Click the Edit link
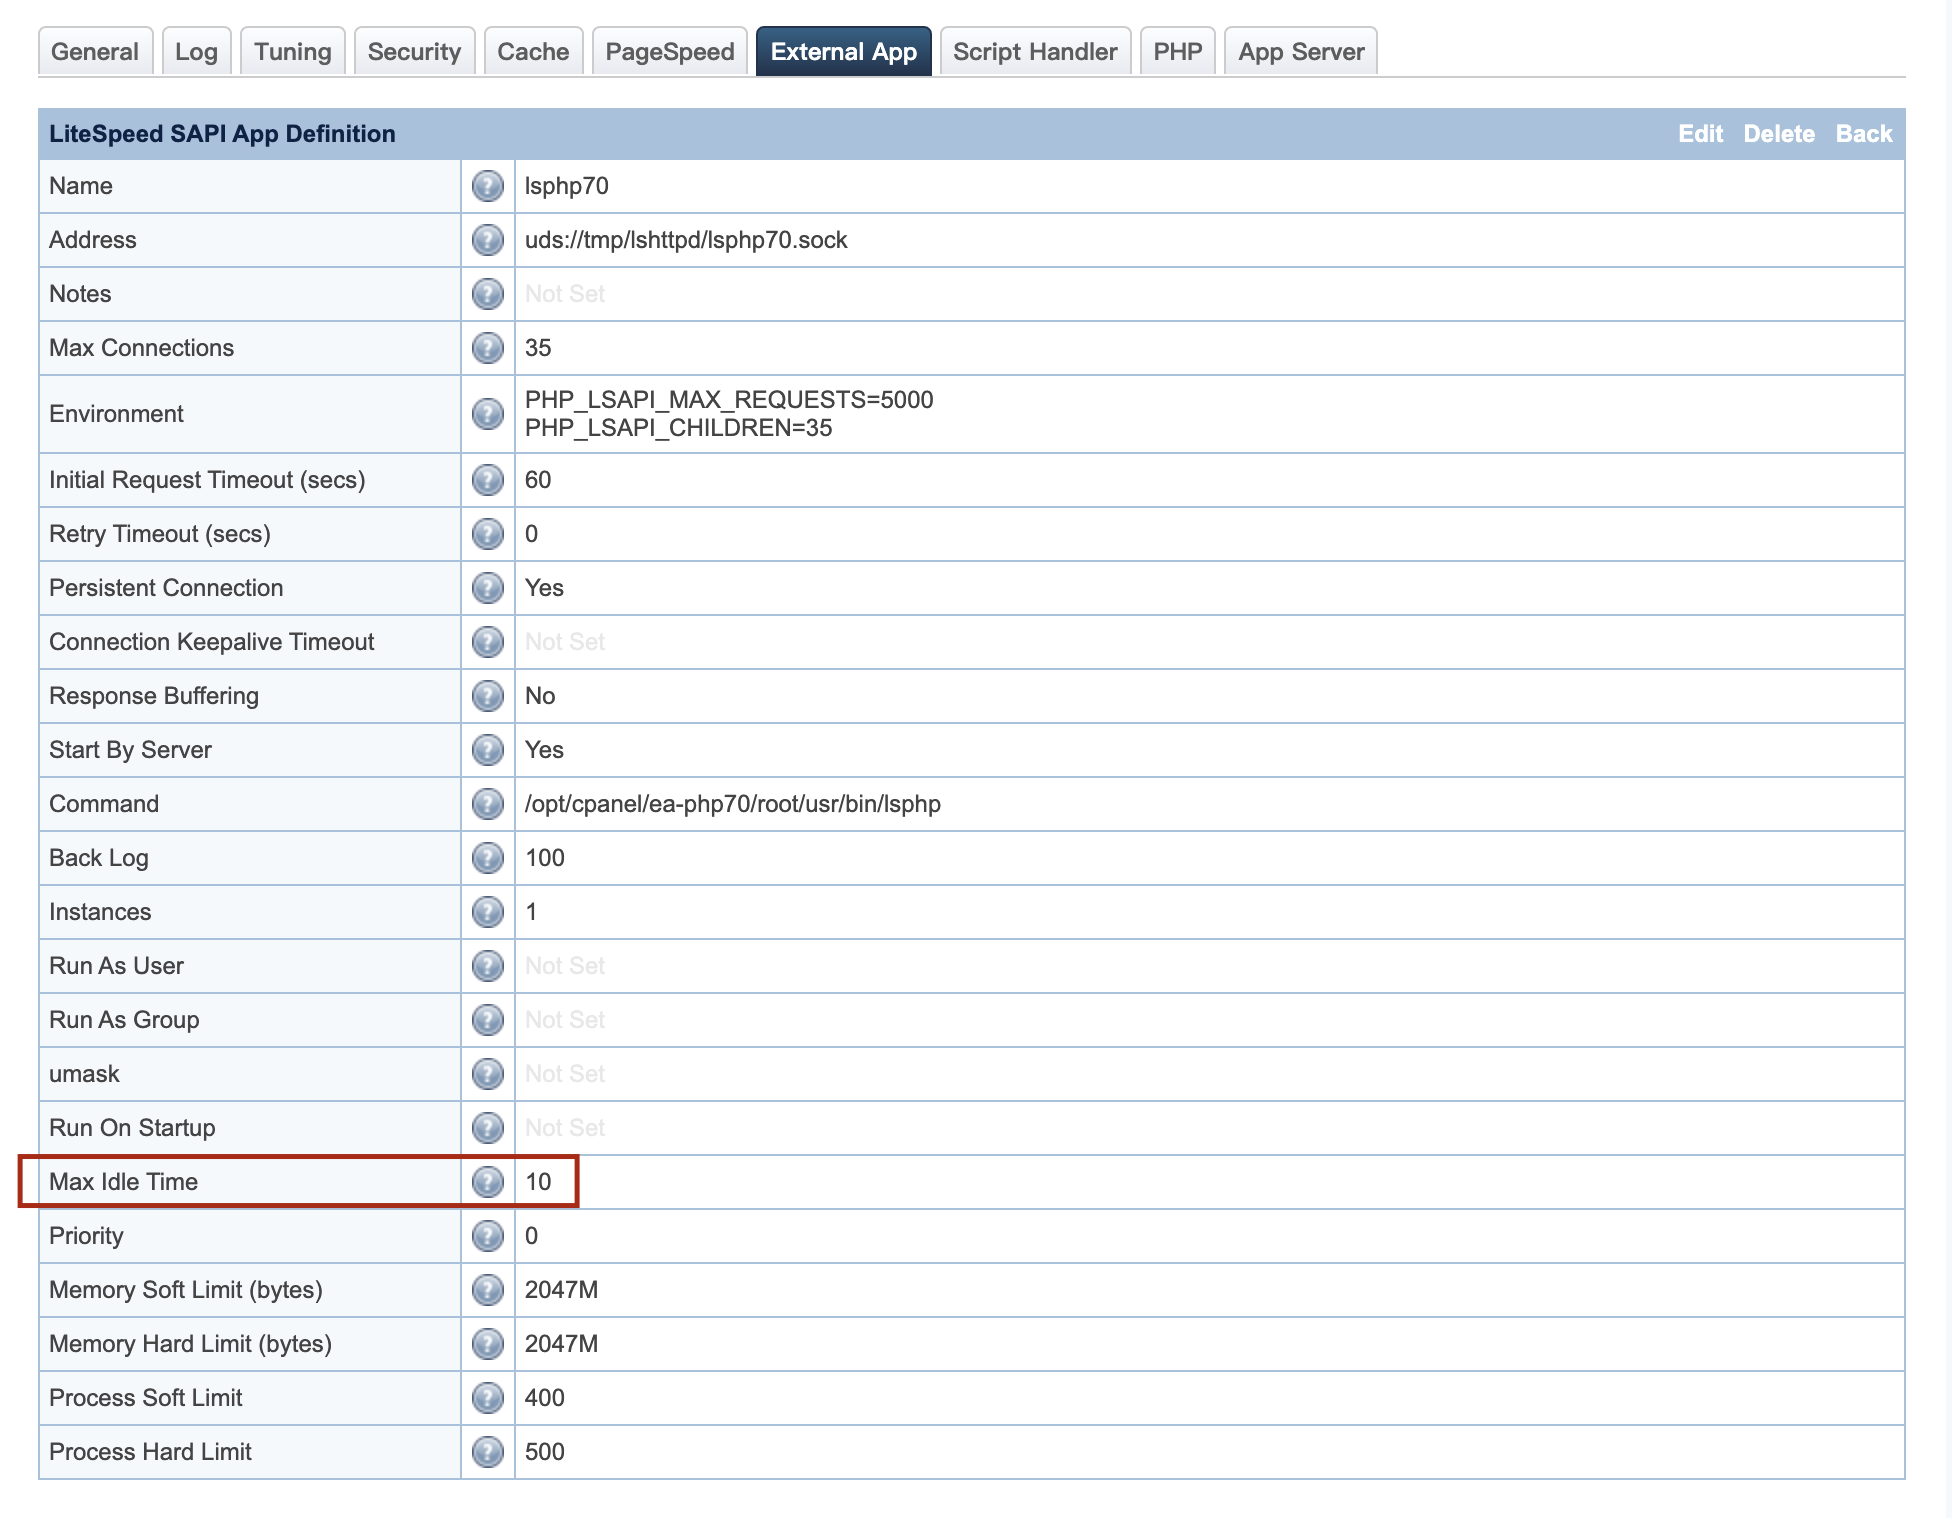 click(x=1700, y=134)
